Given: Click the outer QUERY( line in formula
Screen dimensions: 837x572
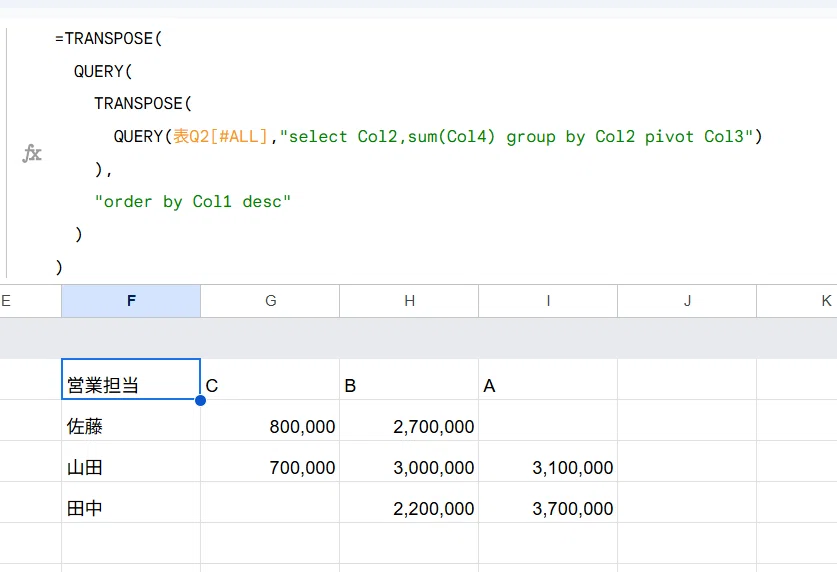Looking at the screenshot, I should point(103,71).
